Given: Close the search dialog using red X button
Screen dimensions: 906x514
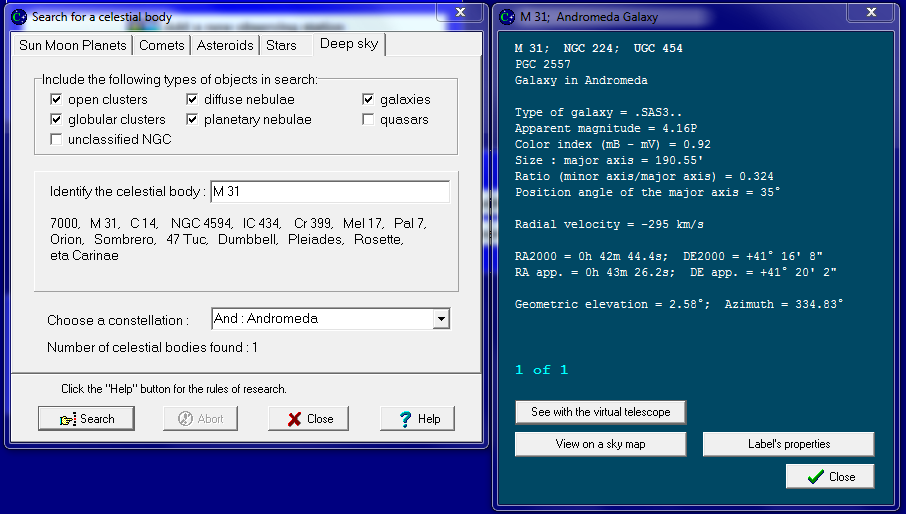Looking at the screenshot, I should click(x=309, y=419).
